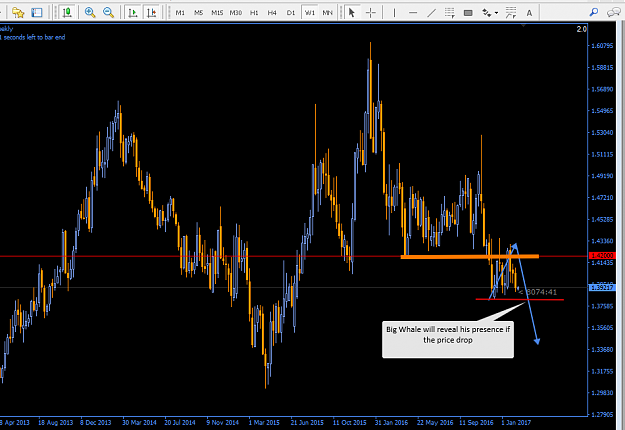
Task: Click date label 21 Jun 2015
Action: coord(307,422)
